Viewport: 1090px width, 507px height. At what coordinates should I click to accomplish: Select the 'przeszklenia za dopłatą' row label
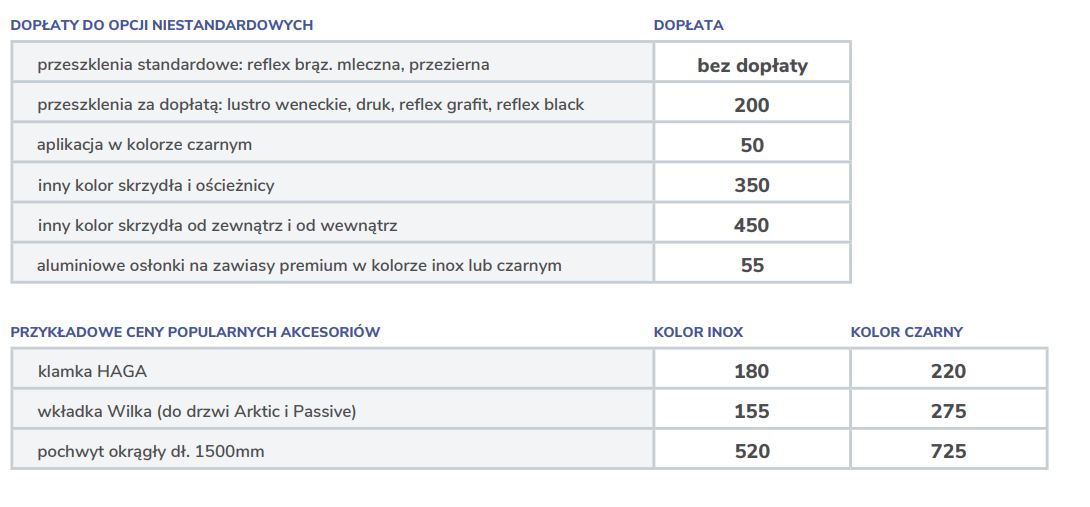tap(310, 105)
